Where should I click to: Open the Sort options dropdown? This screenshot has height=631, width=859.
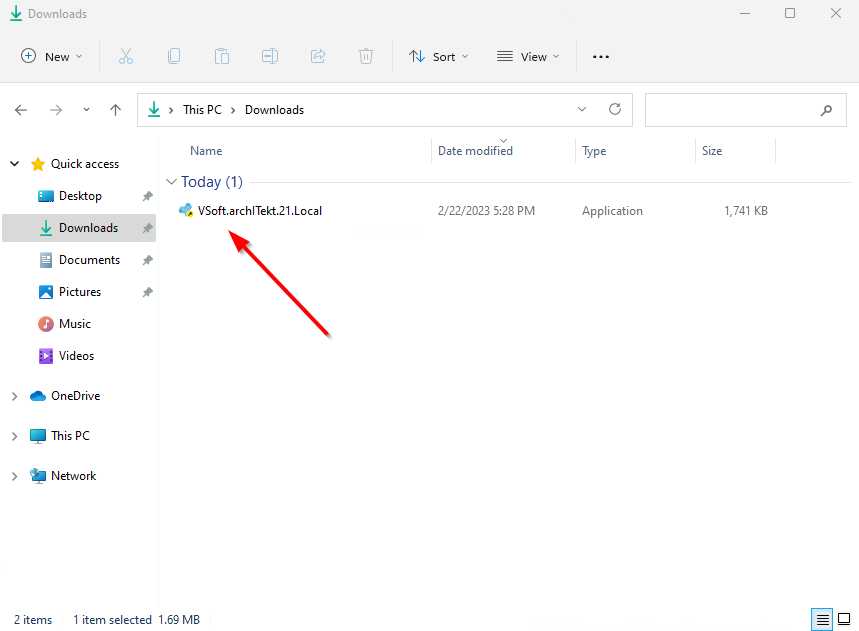pyautogui.click(x=438, y=56)
